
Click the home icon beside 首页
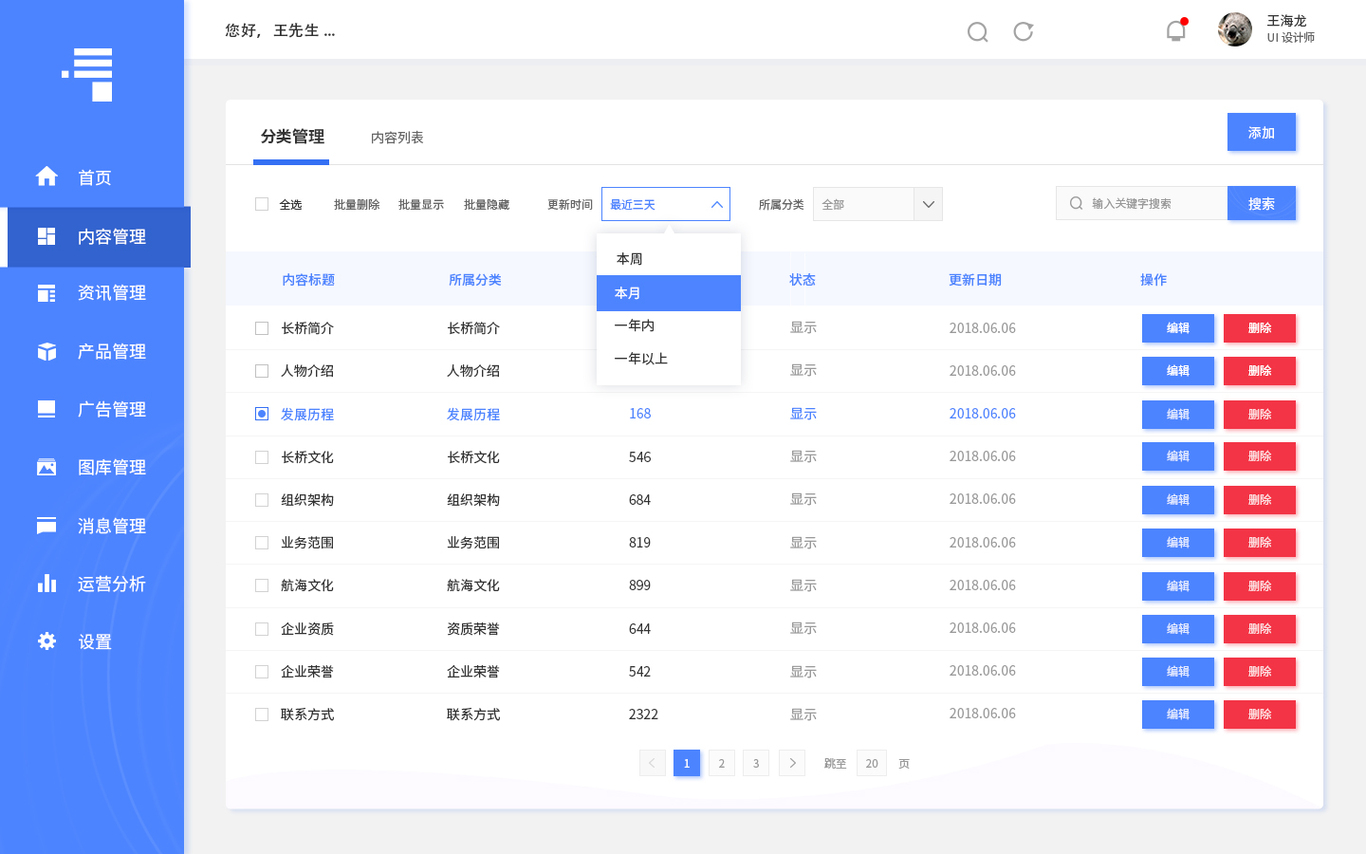(x=47, y=176)
